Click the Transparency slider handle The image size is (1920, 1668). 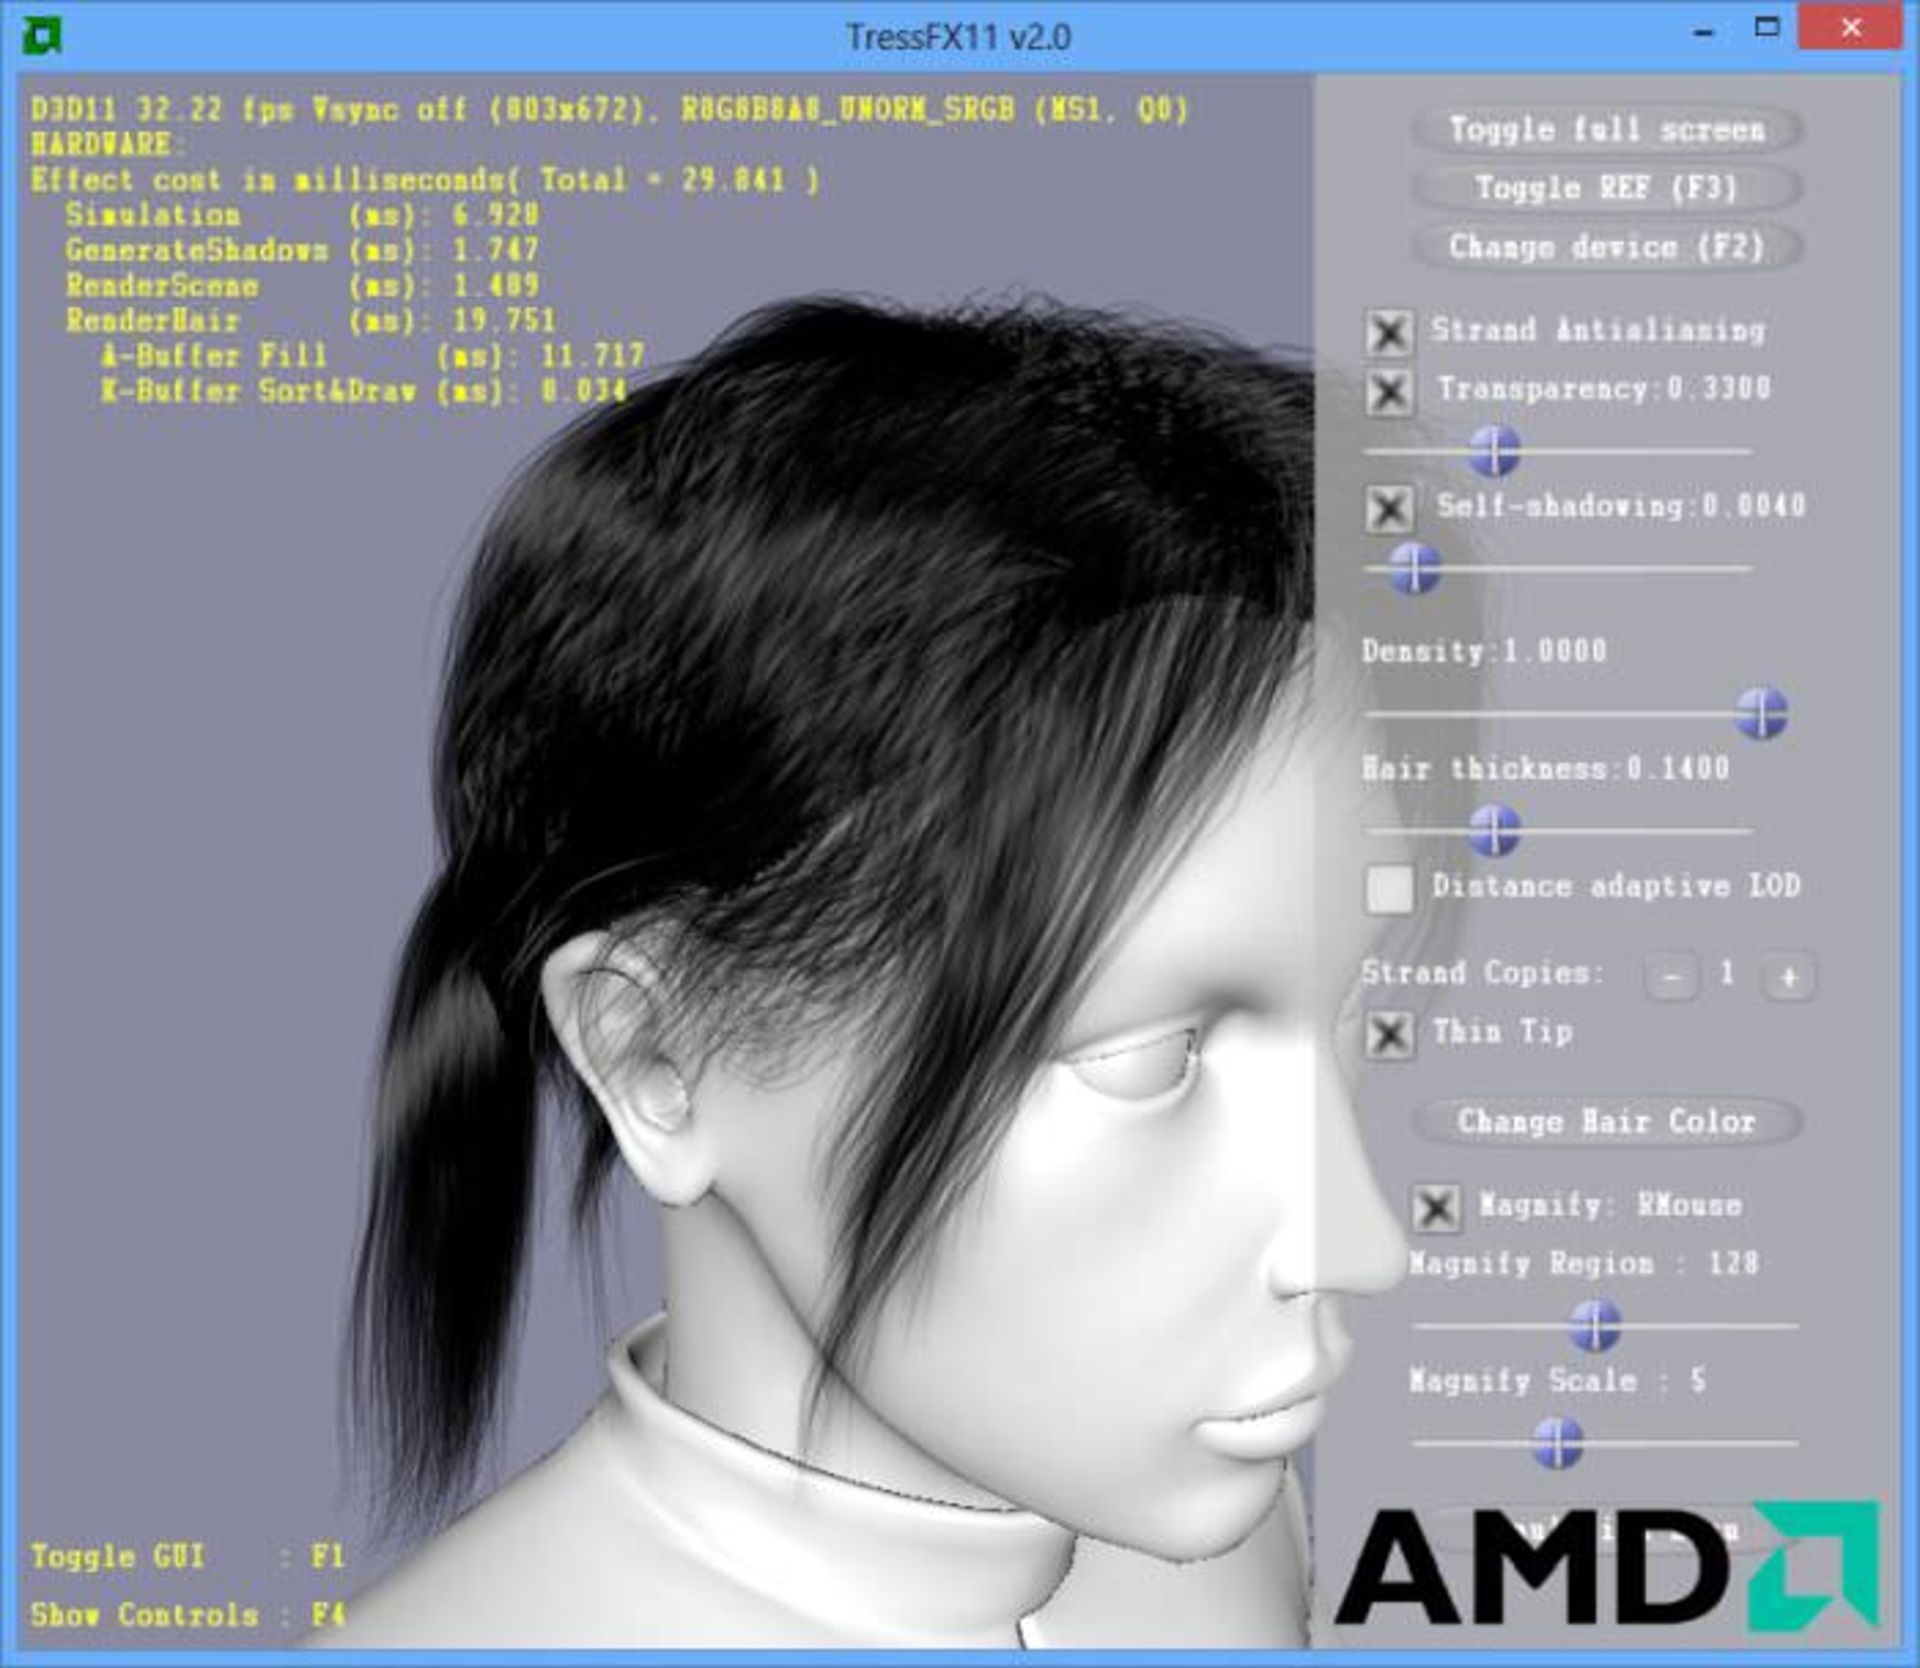pos(1495,451)
